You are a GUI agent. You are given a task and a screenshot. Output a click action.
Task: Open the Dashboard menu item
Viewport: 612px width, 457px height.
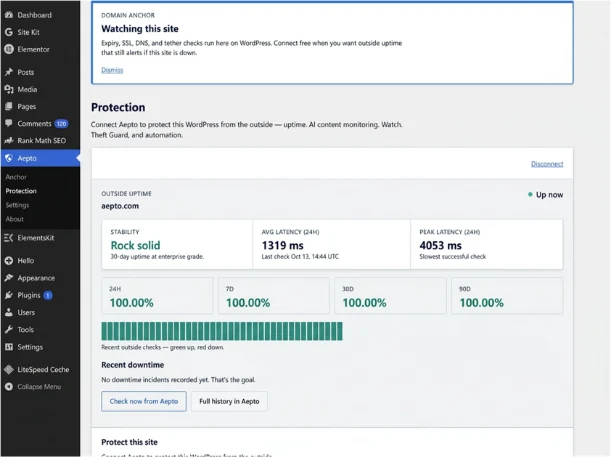tap(40, 15)
